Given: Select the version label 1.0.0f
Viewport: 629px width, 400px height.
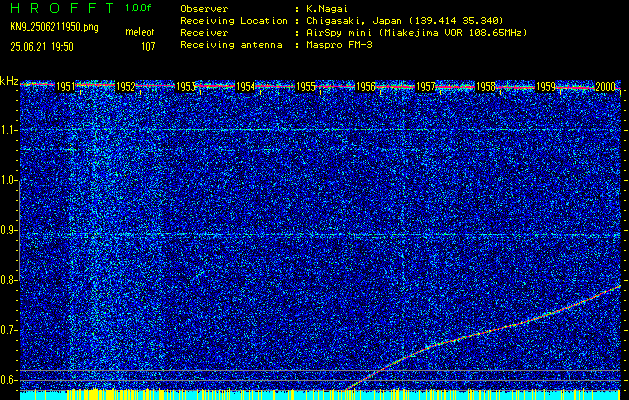Looking at the screenshot, I should click(x=138, y=8).
